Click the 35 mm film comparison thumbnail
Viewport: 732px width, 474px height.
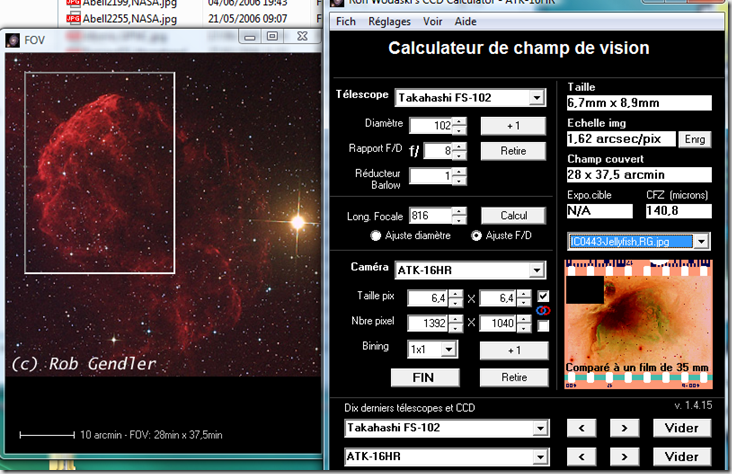click(x=639, y=325)
